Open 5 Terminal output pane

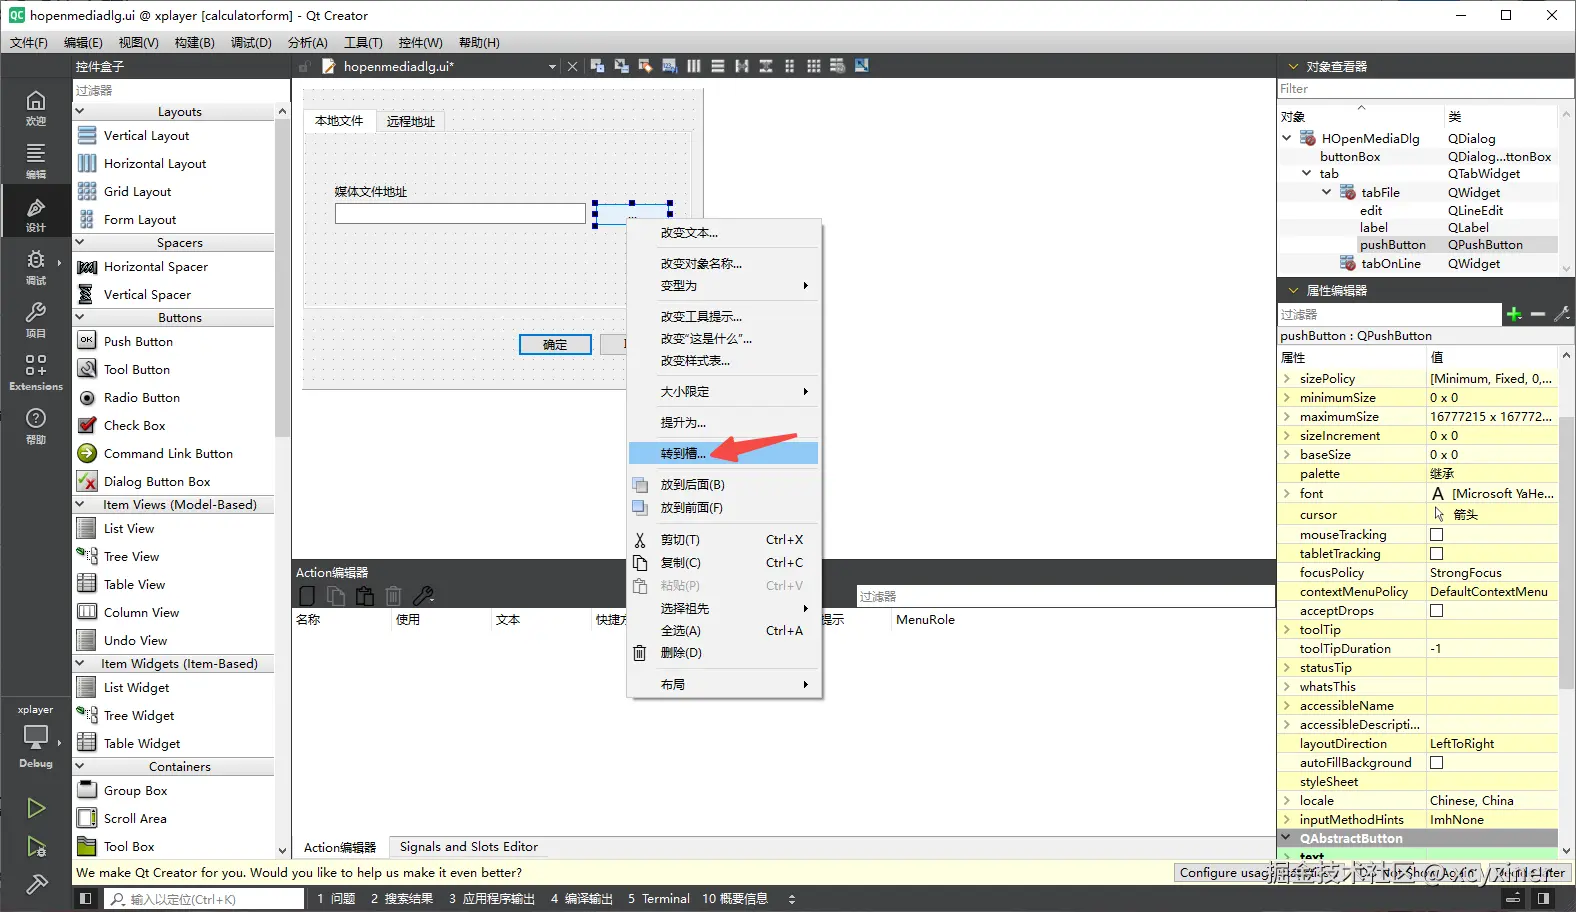[659, 899]
